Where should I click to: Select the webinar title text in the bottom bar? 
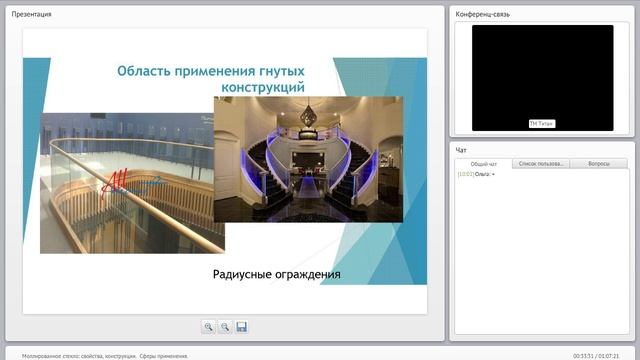105,356
